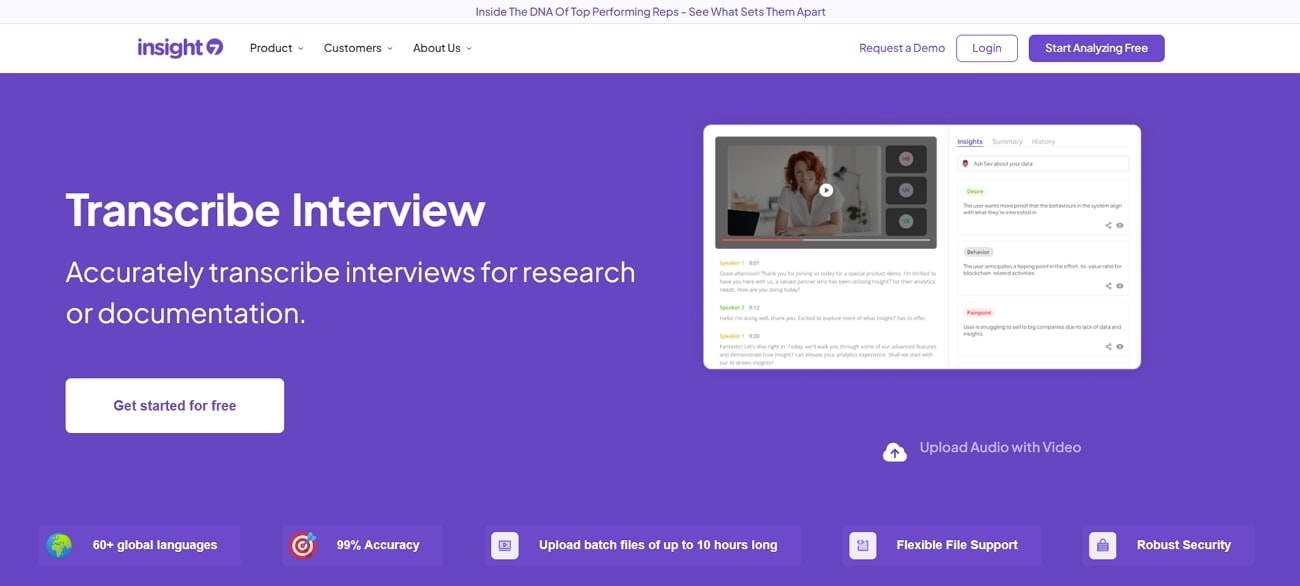
Task: Click Speaker 1 label at 0:01
Action: [732, 263]
